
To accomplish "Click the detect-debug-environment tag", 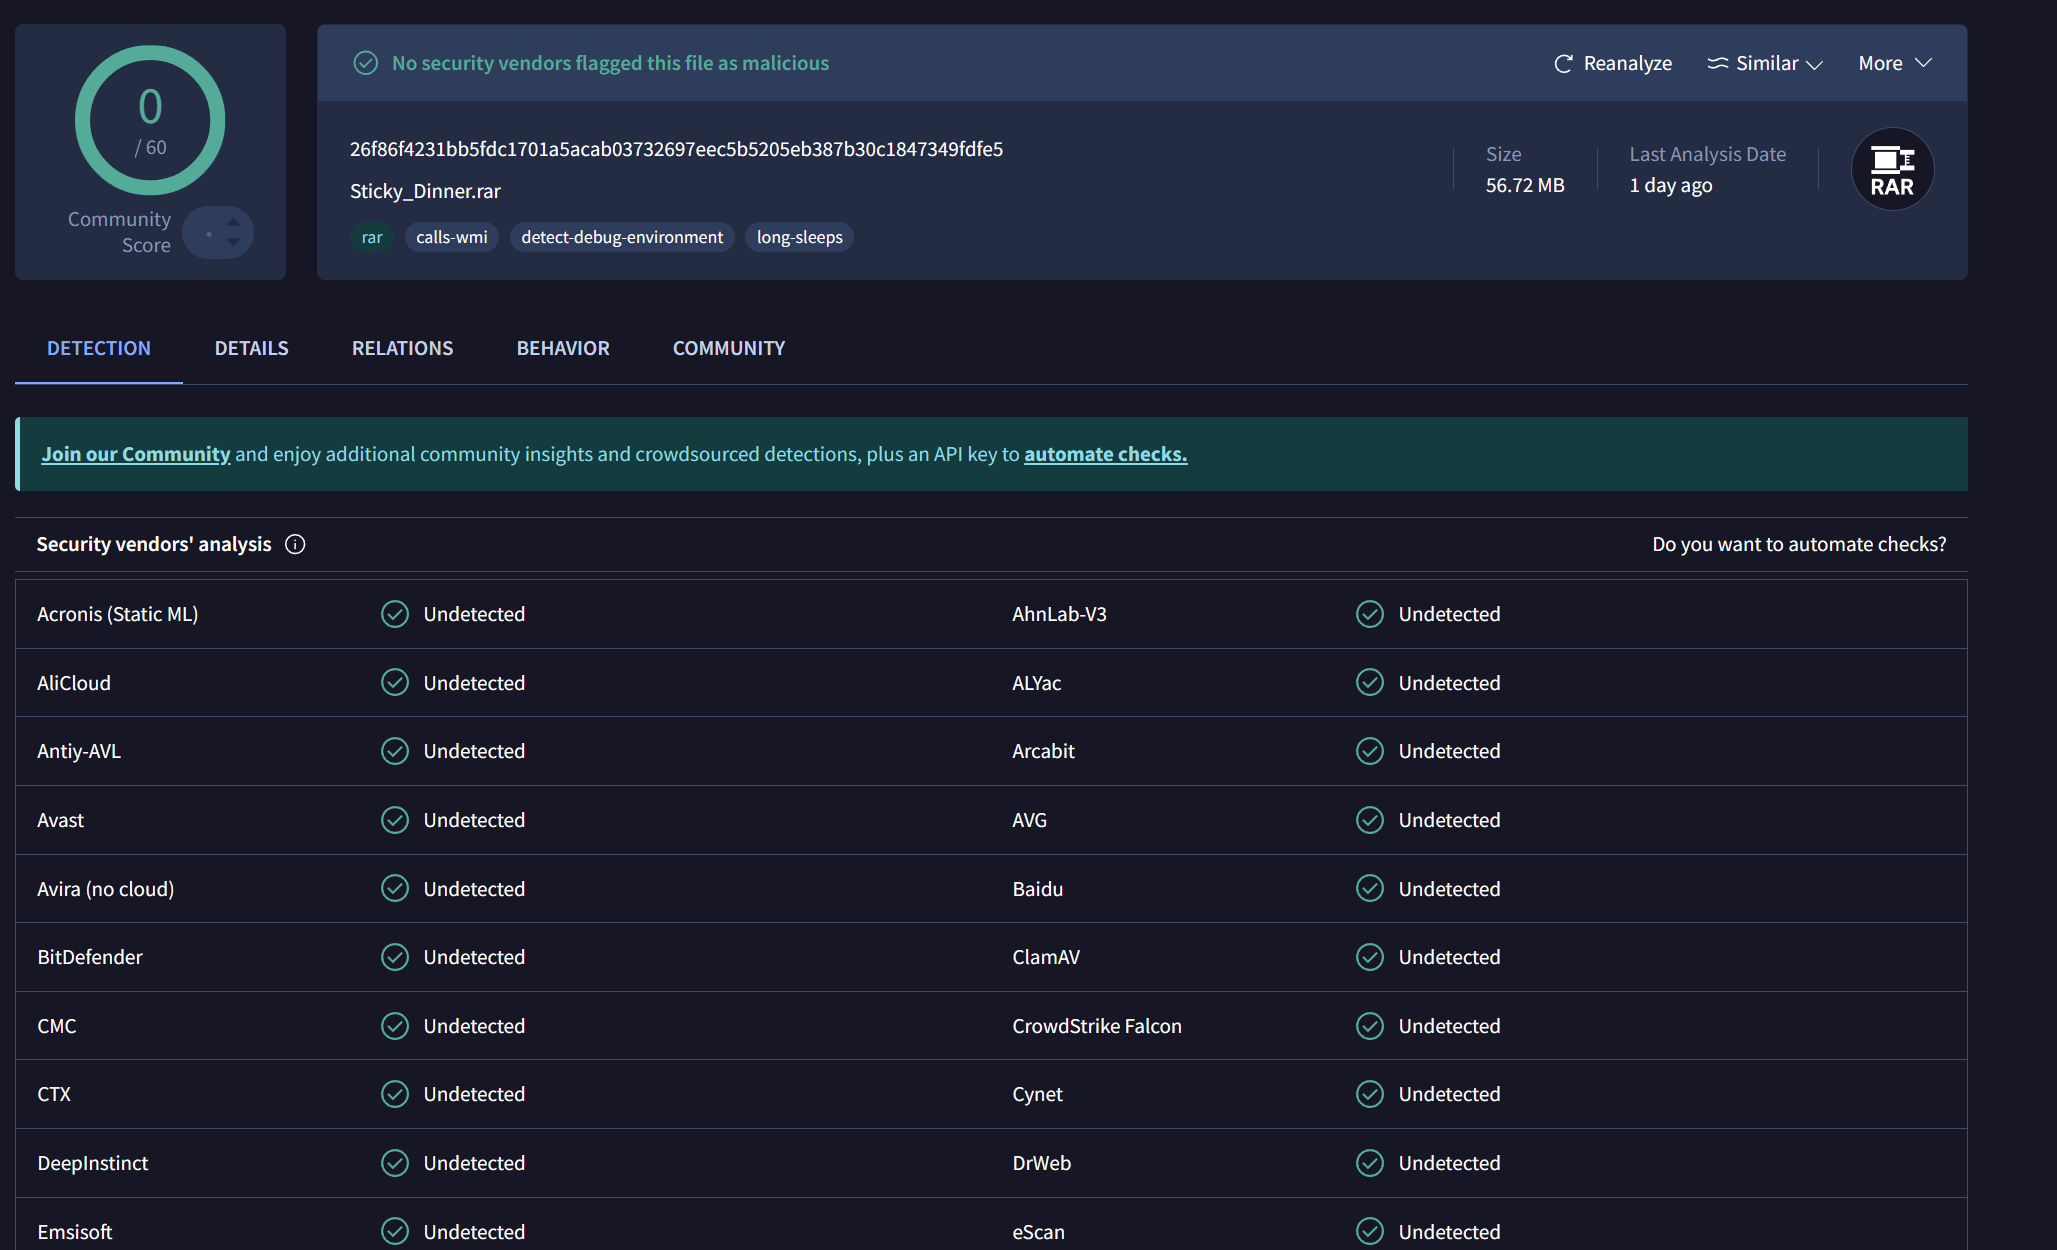I will [x=621, y=237].
